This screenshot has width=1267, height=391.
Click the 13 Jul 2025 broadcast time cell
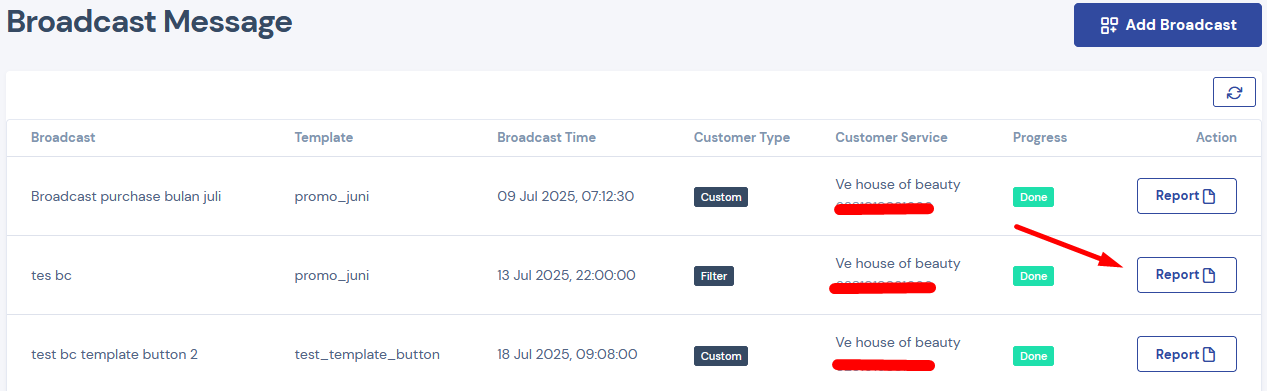pyautogui.click(x=566, y=275)
